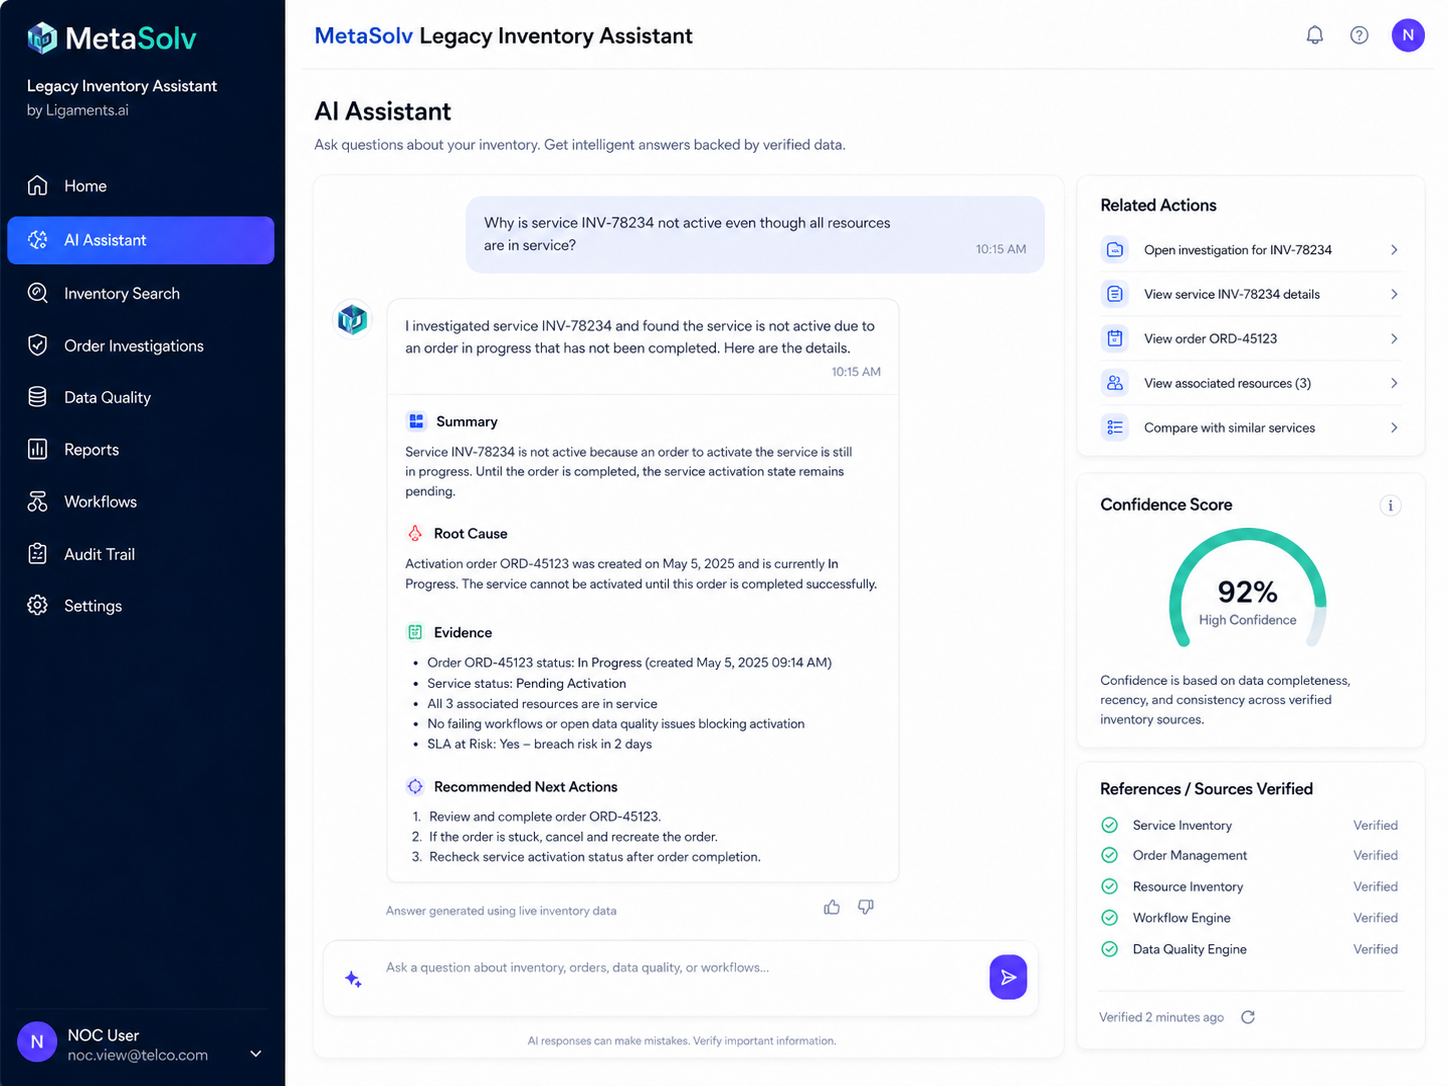Open Audit Trail from the sidebar

141,553
